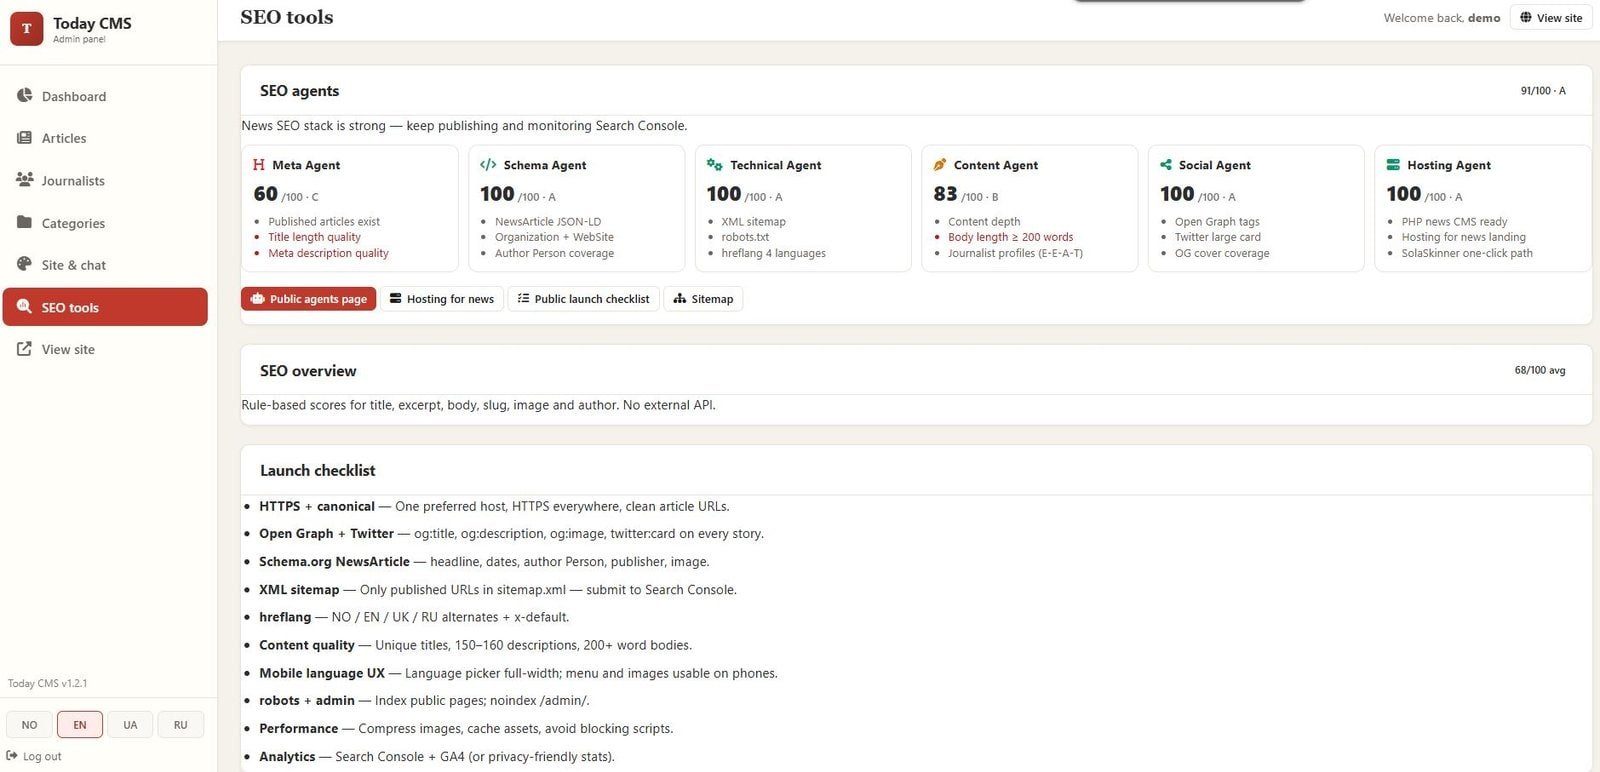Click the sitemap tree icon
This screenshot has height=772, width=1600.
(680, 298)
